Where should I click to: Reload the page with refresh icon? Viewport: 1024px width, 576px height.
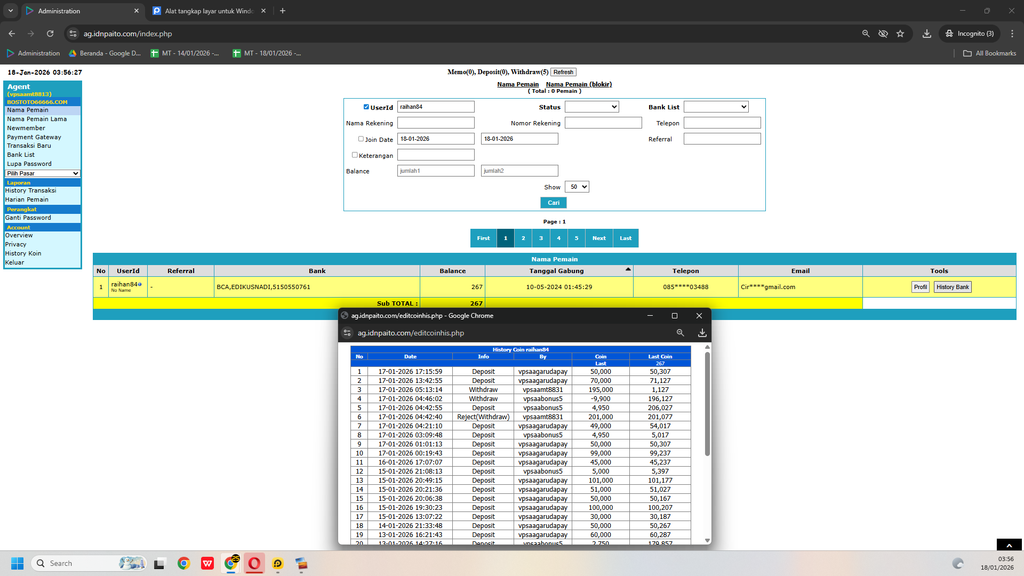(x=50, y=33)
